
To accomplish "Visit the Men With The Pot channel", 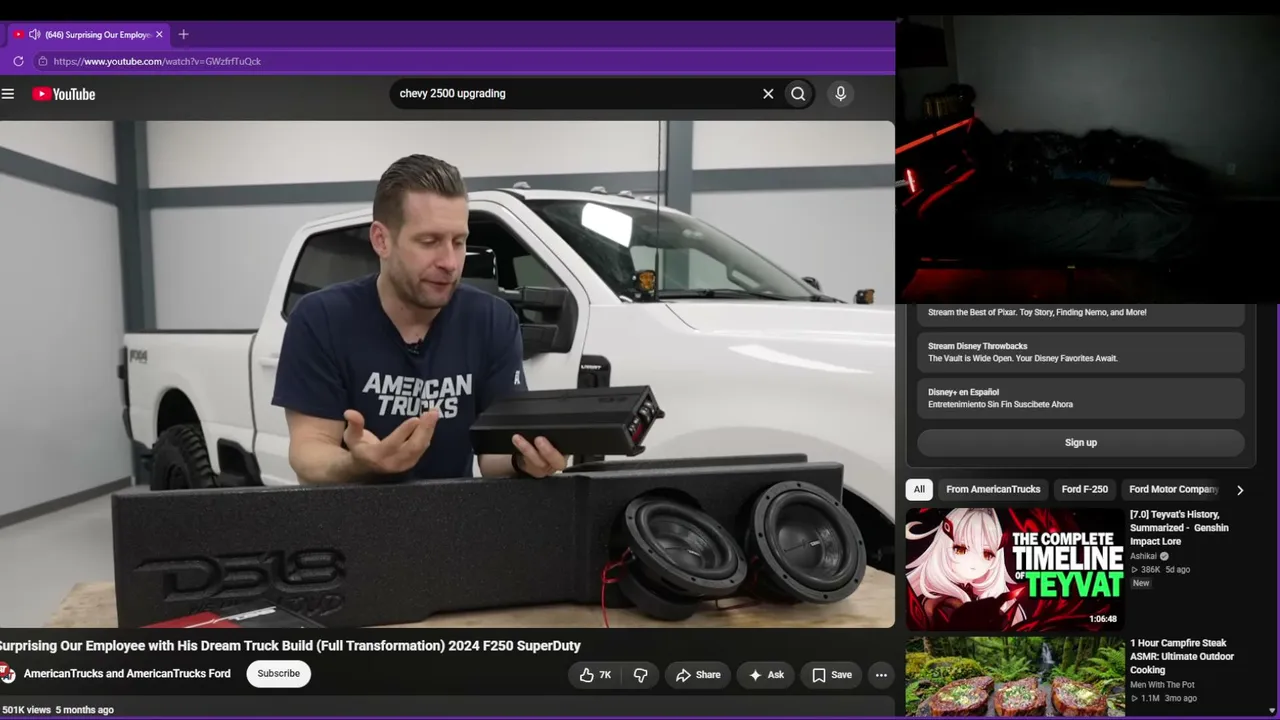I will tap(1162, 685).
